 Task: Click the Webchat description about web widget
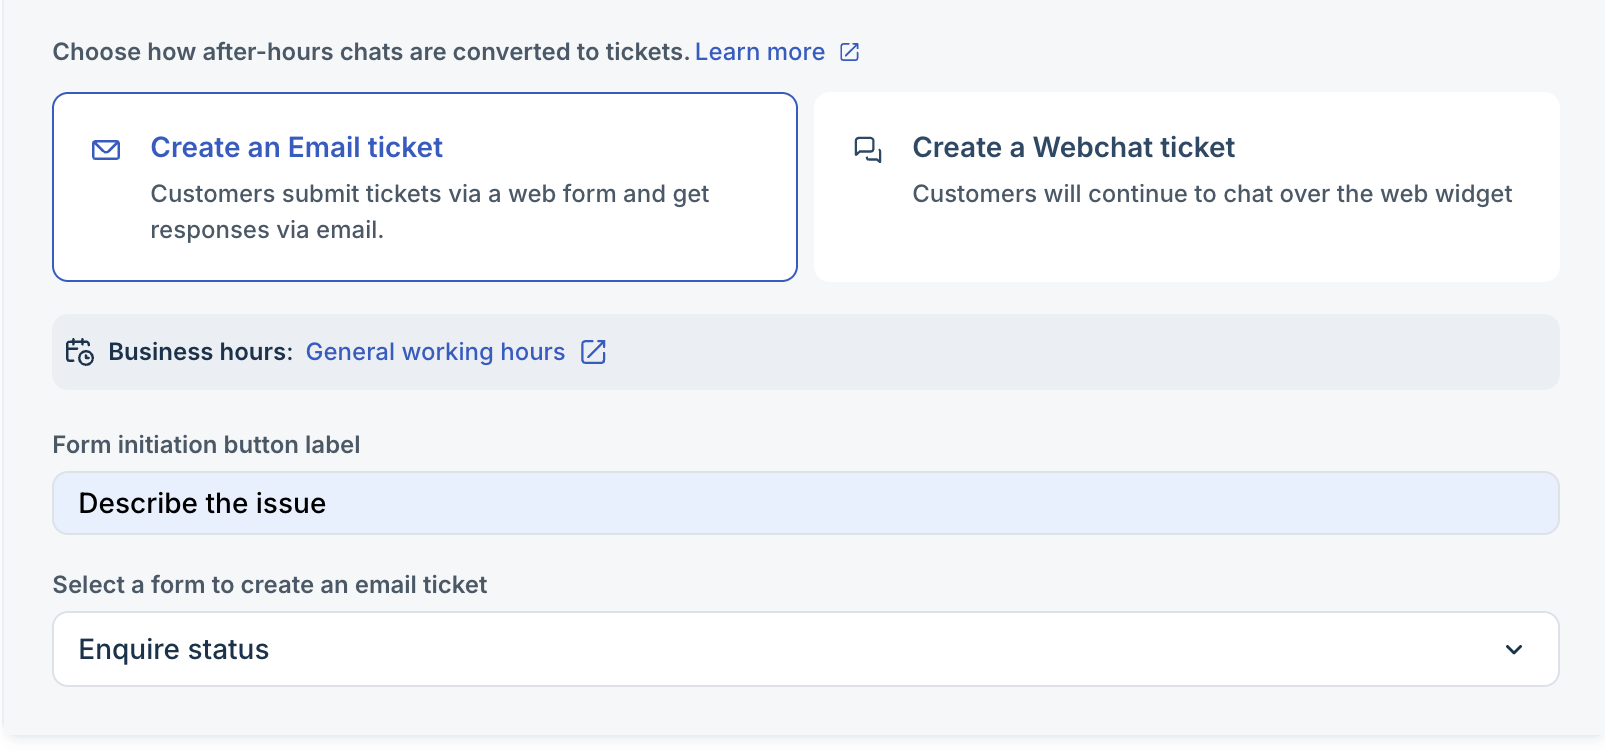click(x=1211, y=194)
